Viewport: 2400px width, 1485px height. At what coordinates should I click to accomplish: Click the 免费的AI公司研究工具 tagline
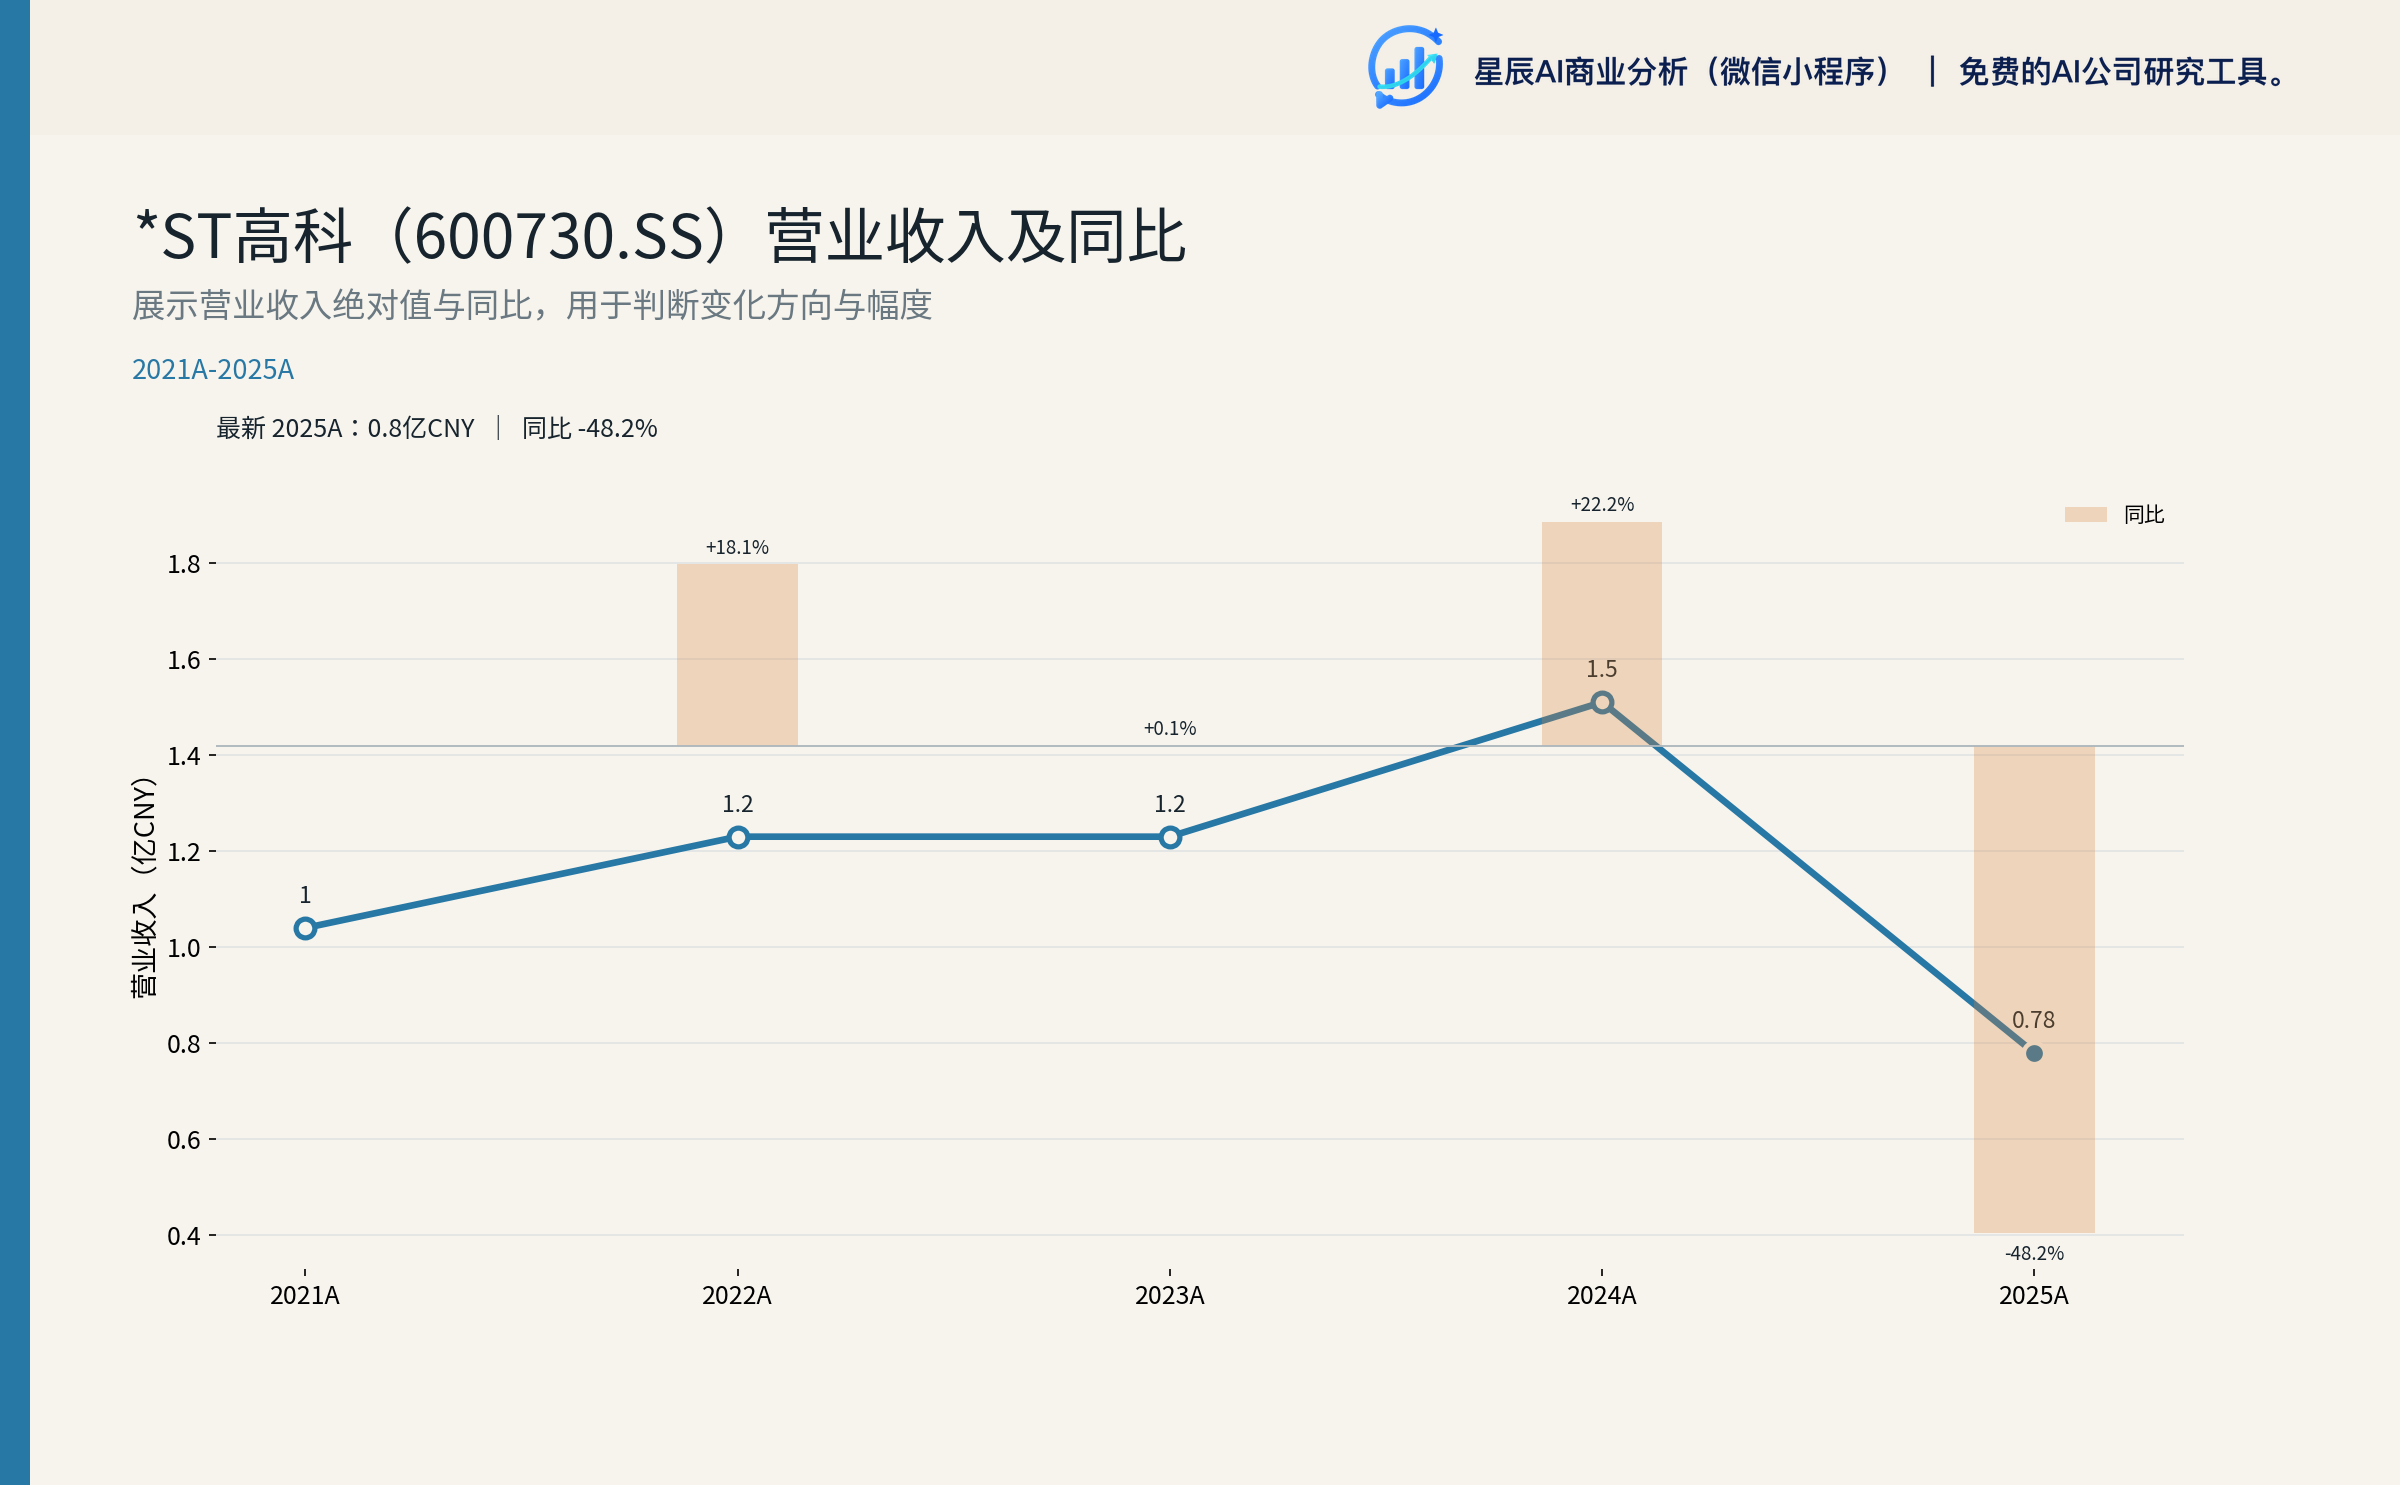point(2122,72)
